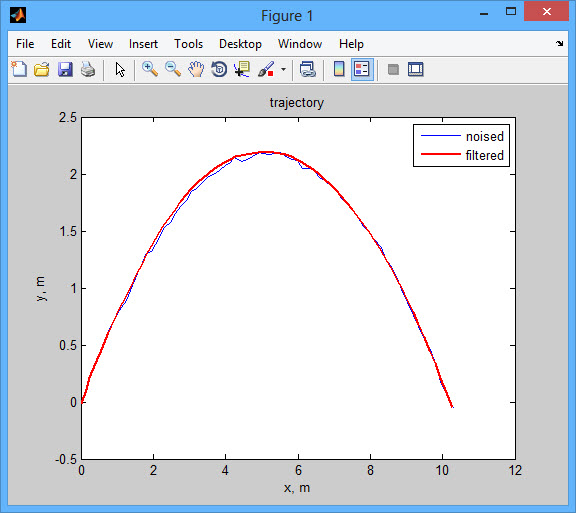Print figure using the printer icon

click(88, 69)
